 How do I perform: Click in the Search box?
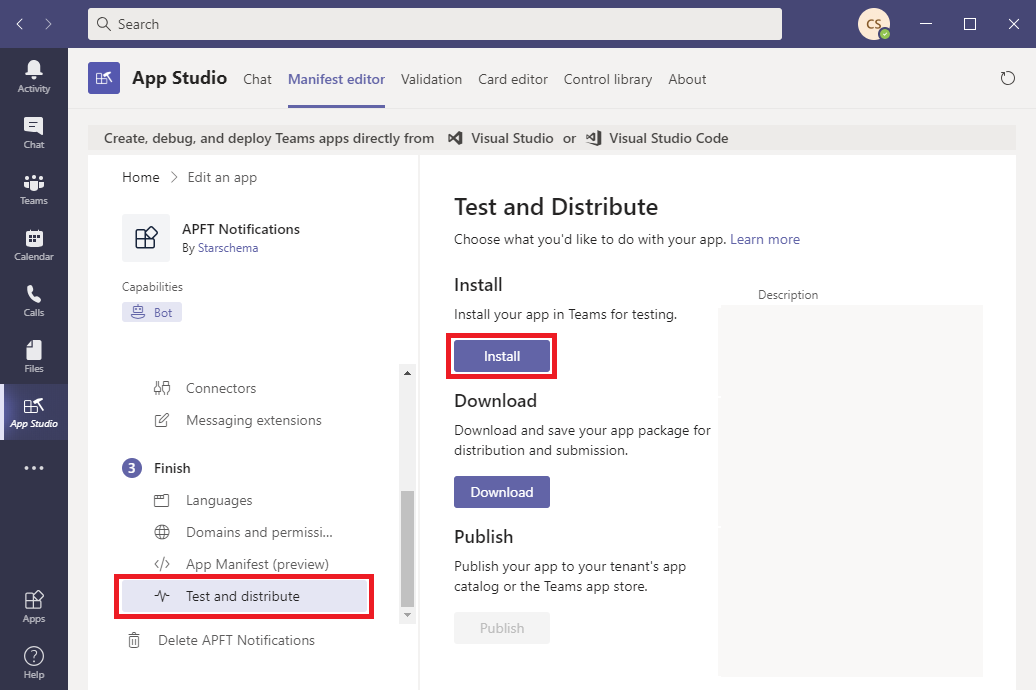point(435,24)
